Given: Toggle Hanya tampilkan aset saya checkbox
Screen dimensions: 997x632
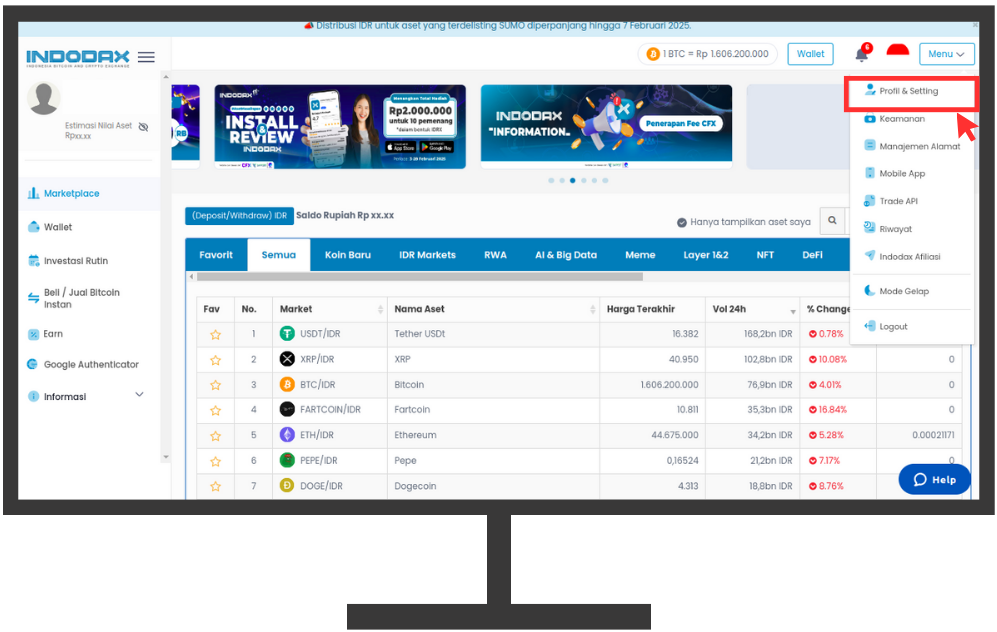Looking at the screenshot, I should pos(682,222).
